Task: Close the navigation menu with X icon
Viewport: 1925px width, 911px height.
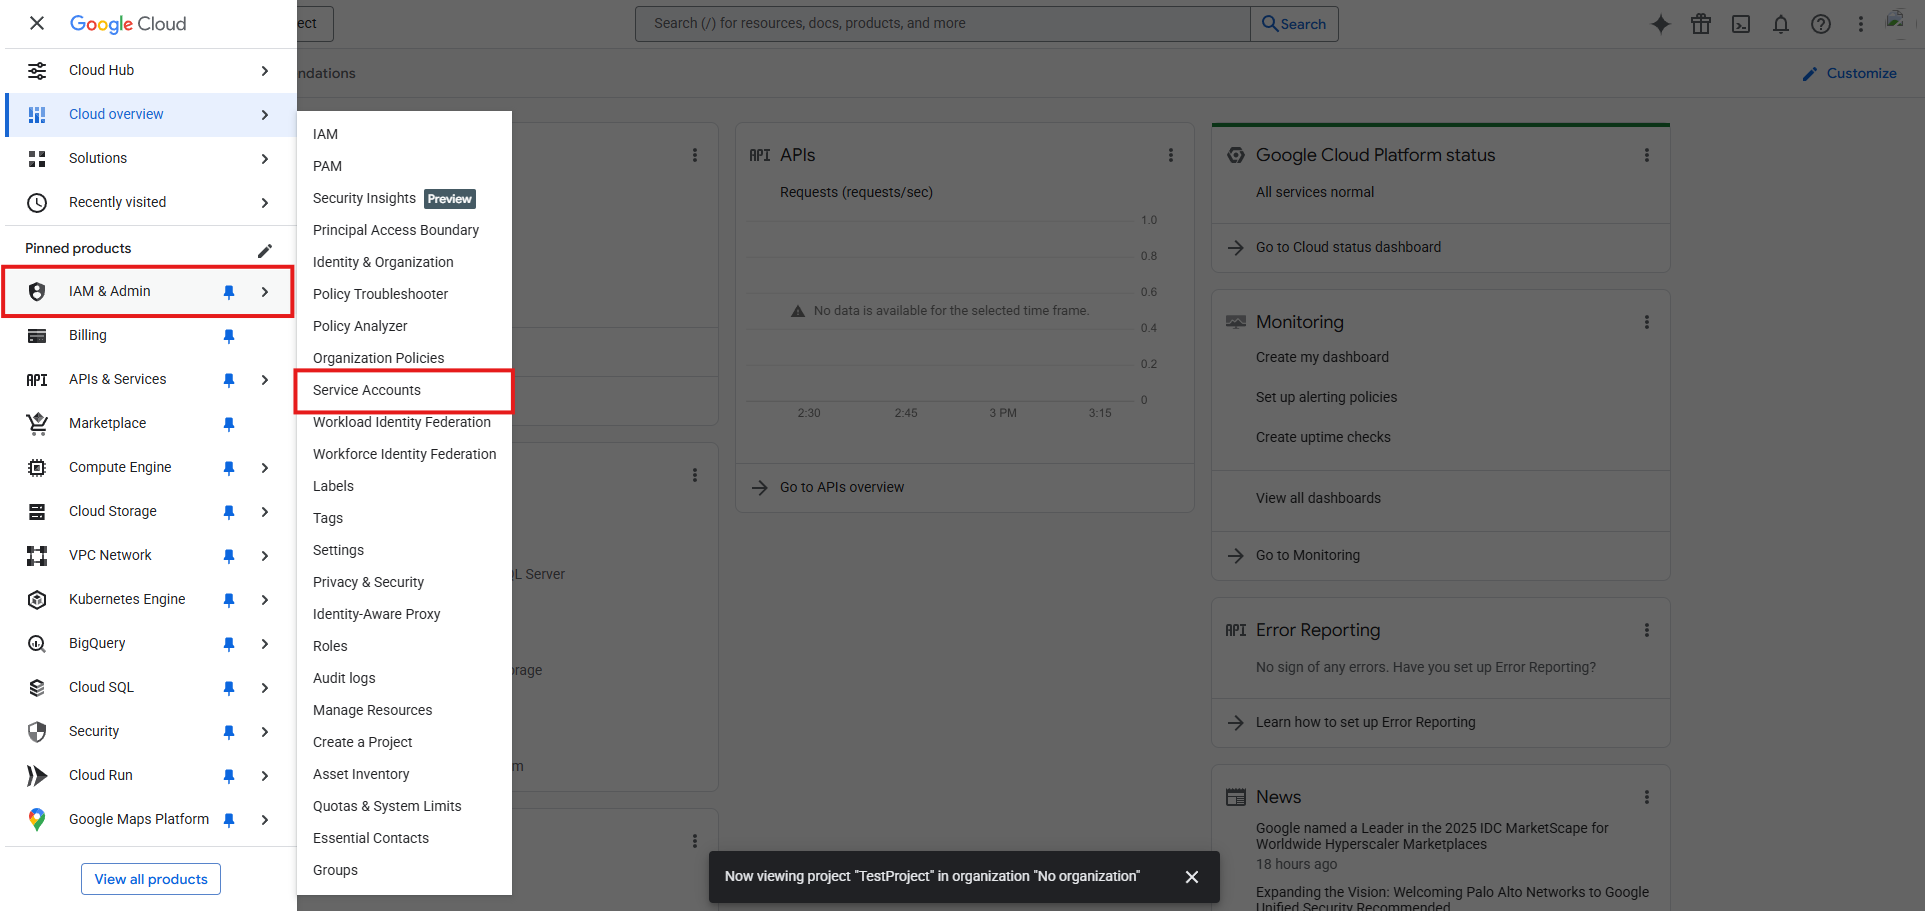Action: click(x=37, y=23)
